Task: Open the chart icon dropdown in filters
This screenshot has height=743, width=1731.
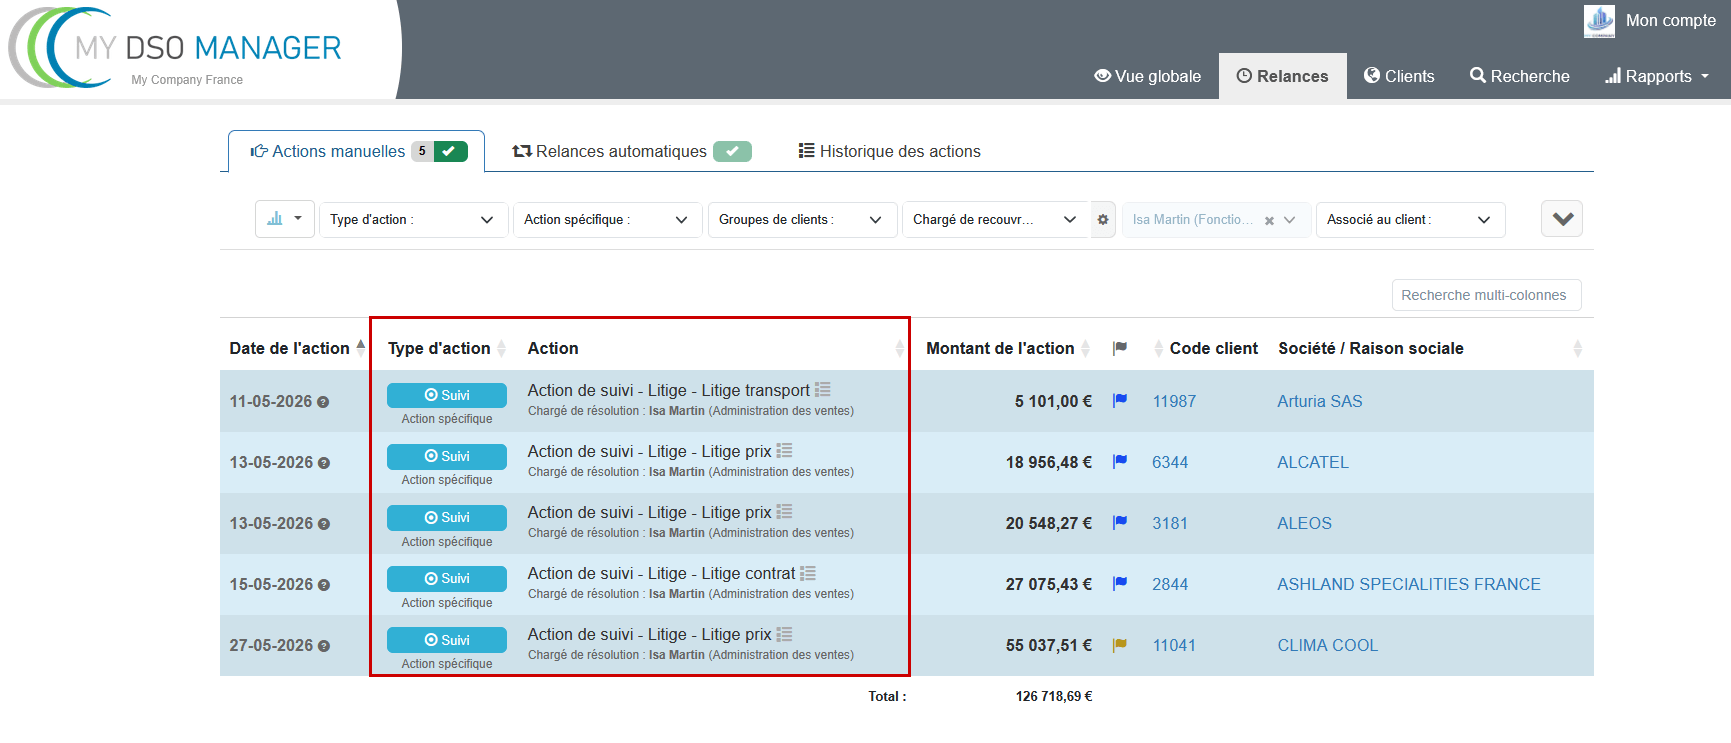Action: point(285,219)
